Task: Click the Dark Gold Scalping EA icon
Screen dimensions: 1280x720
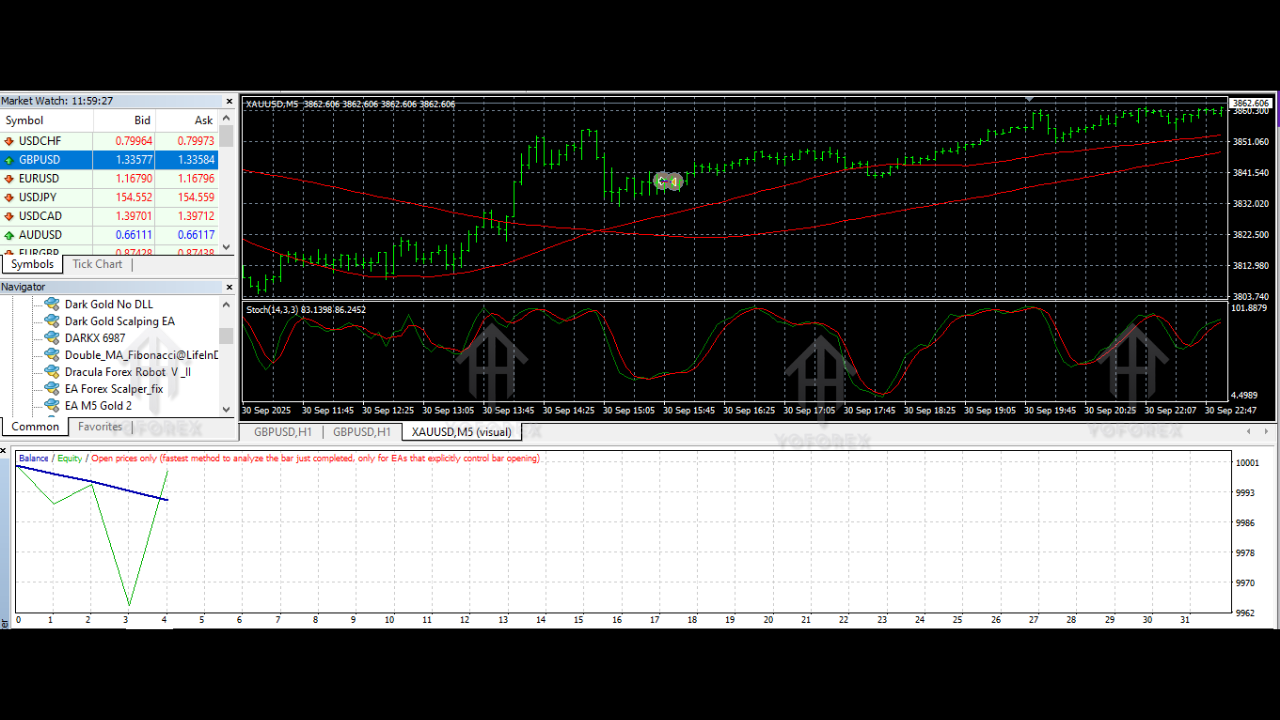Action: point(52,321)
